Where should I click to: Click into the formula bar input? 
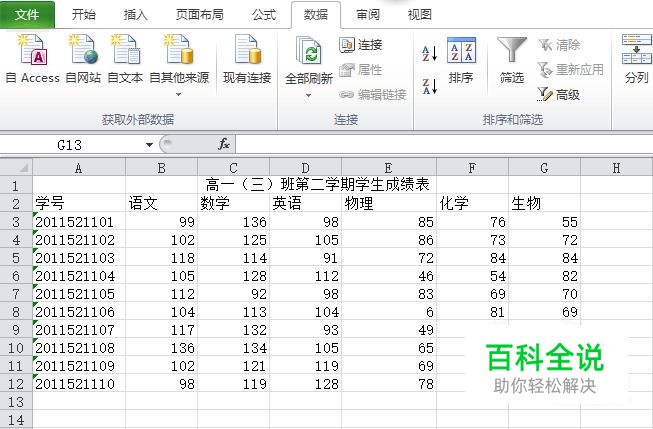tap(444, 145)
